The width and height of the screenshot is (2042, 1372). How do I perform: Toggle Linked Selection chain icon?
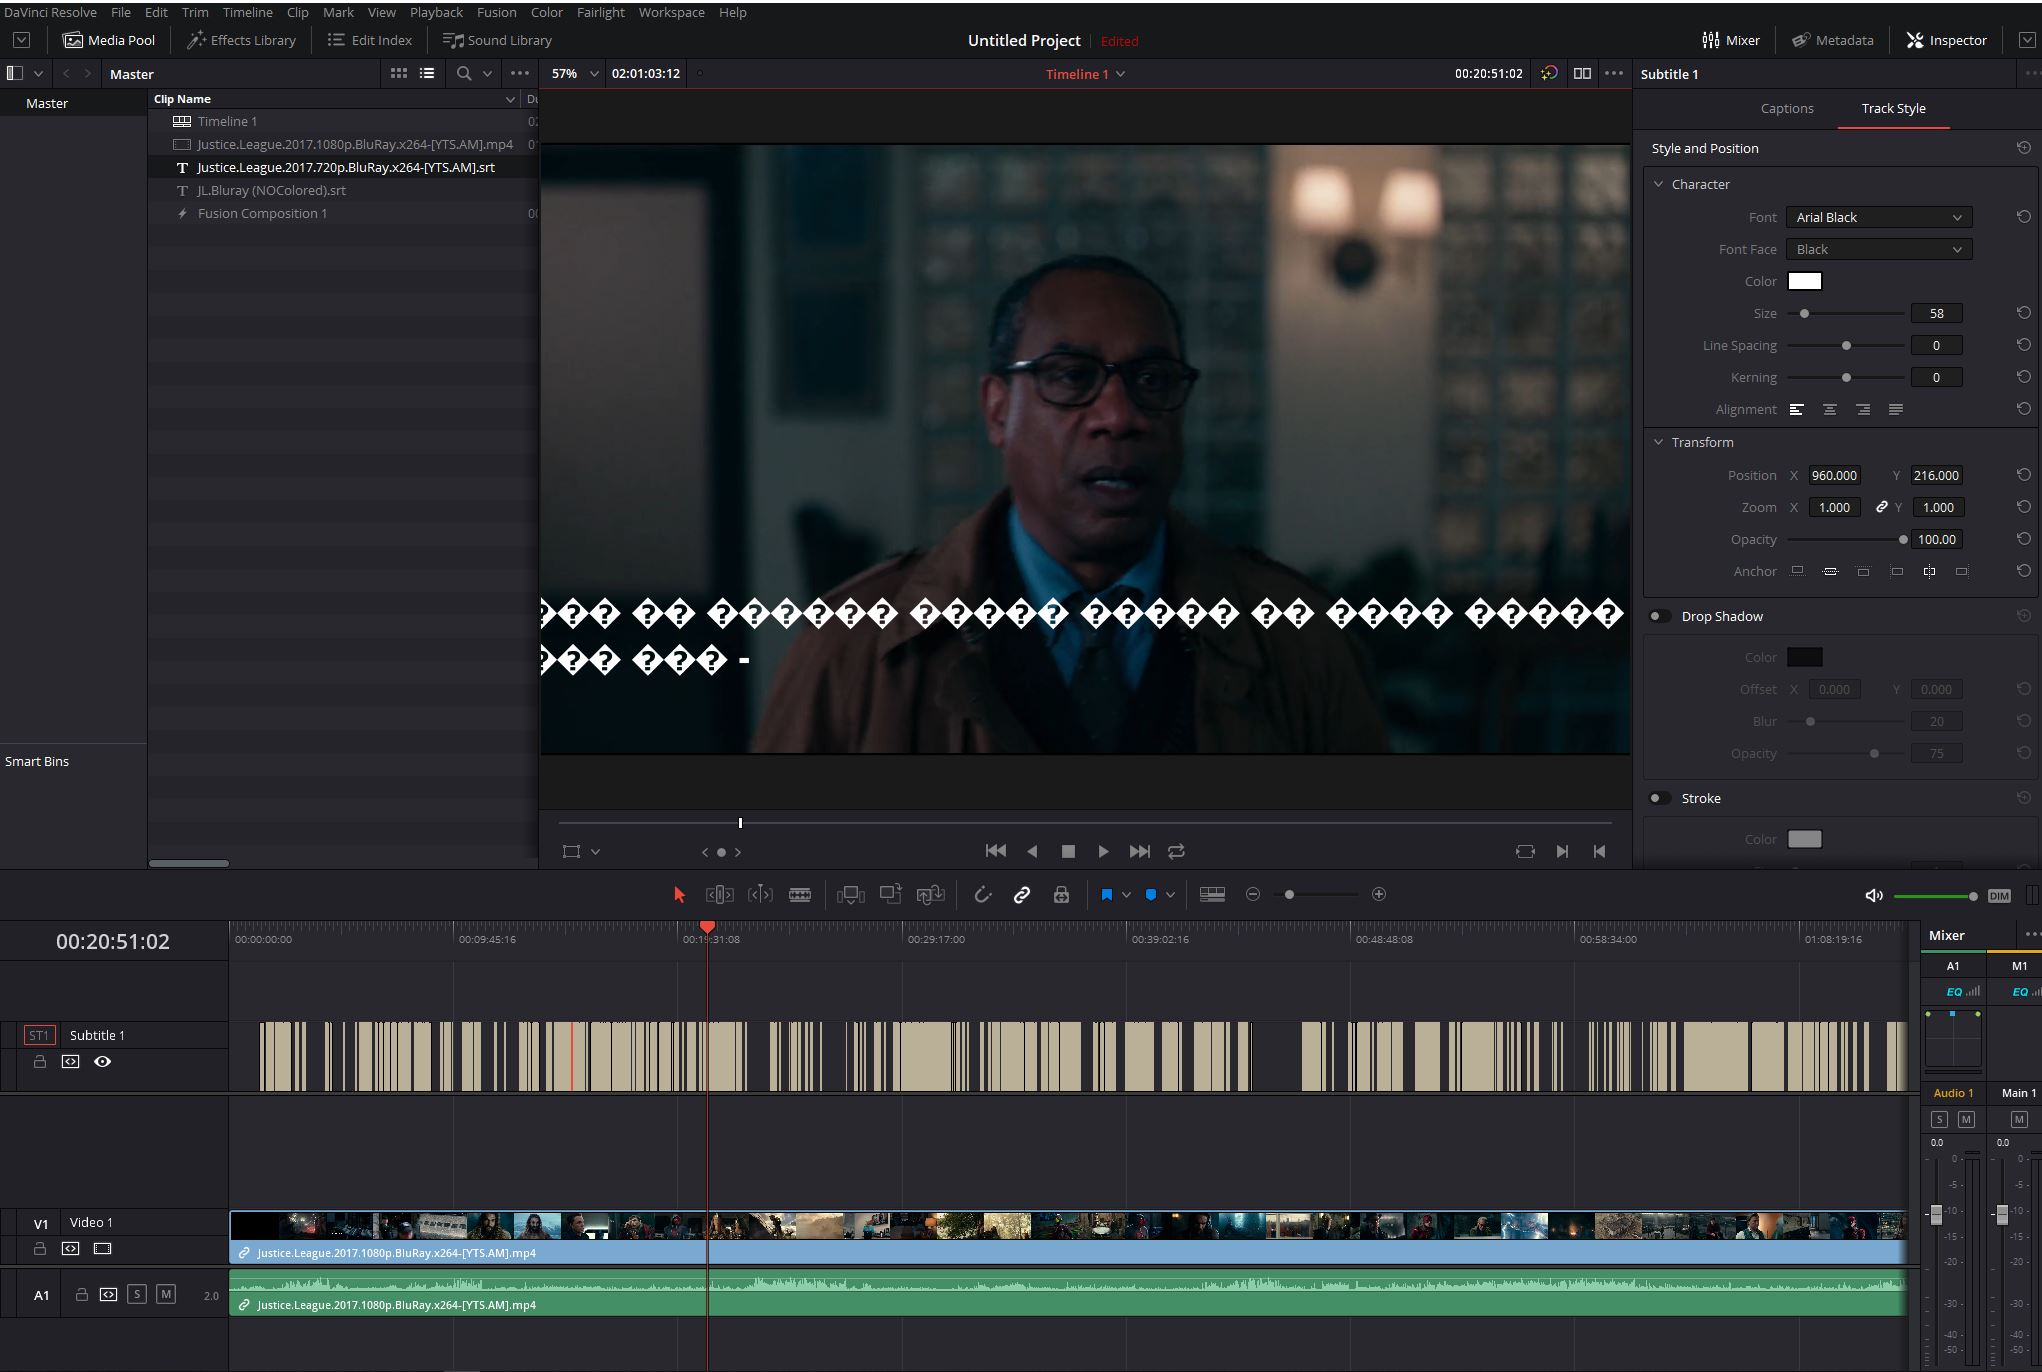coord(1022,895)
